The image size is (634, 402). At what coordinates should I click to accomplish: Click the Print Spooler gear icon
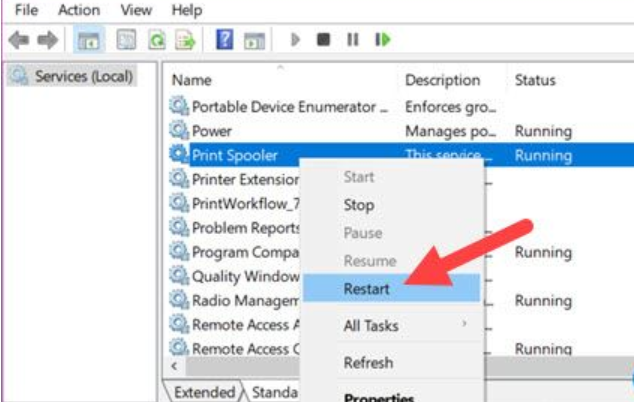179,155
